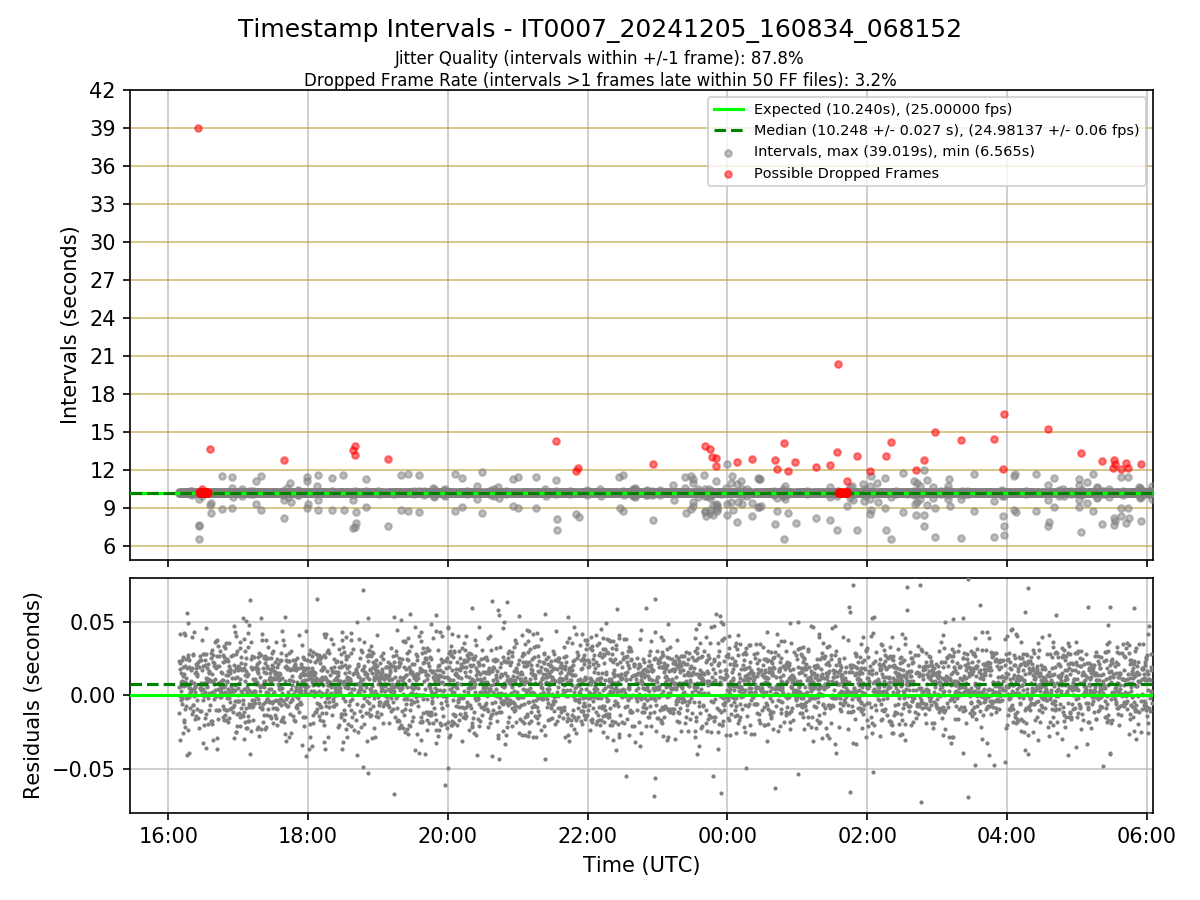The height and width of the screenshot is (900, 1200).
Task: Click legend entry 'Possible Dropped Frames'
Action: [x=846, y=173]
